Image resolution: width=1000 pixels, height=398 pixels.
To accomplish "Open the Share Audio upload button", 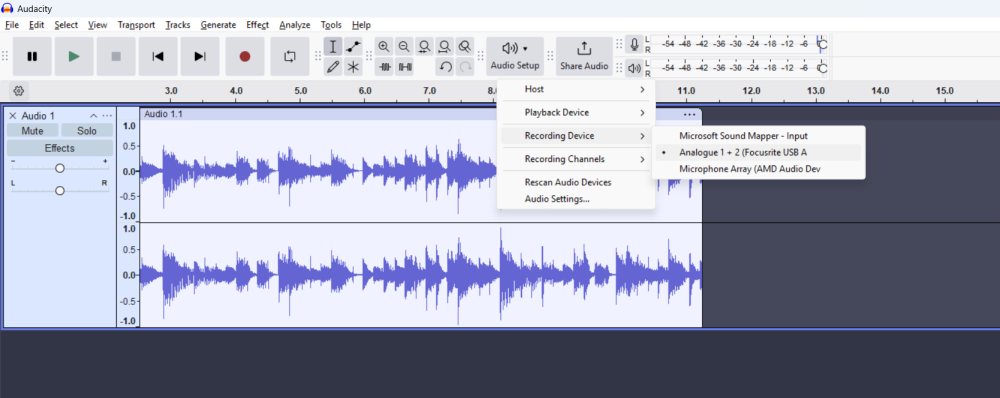I will [x=584, y=56].
